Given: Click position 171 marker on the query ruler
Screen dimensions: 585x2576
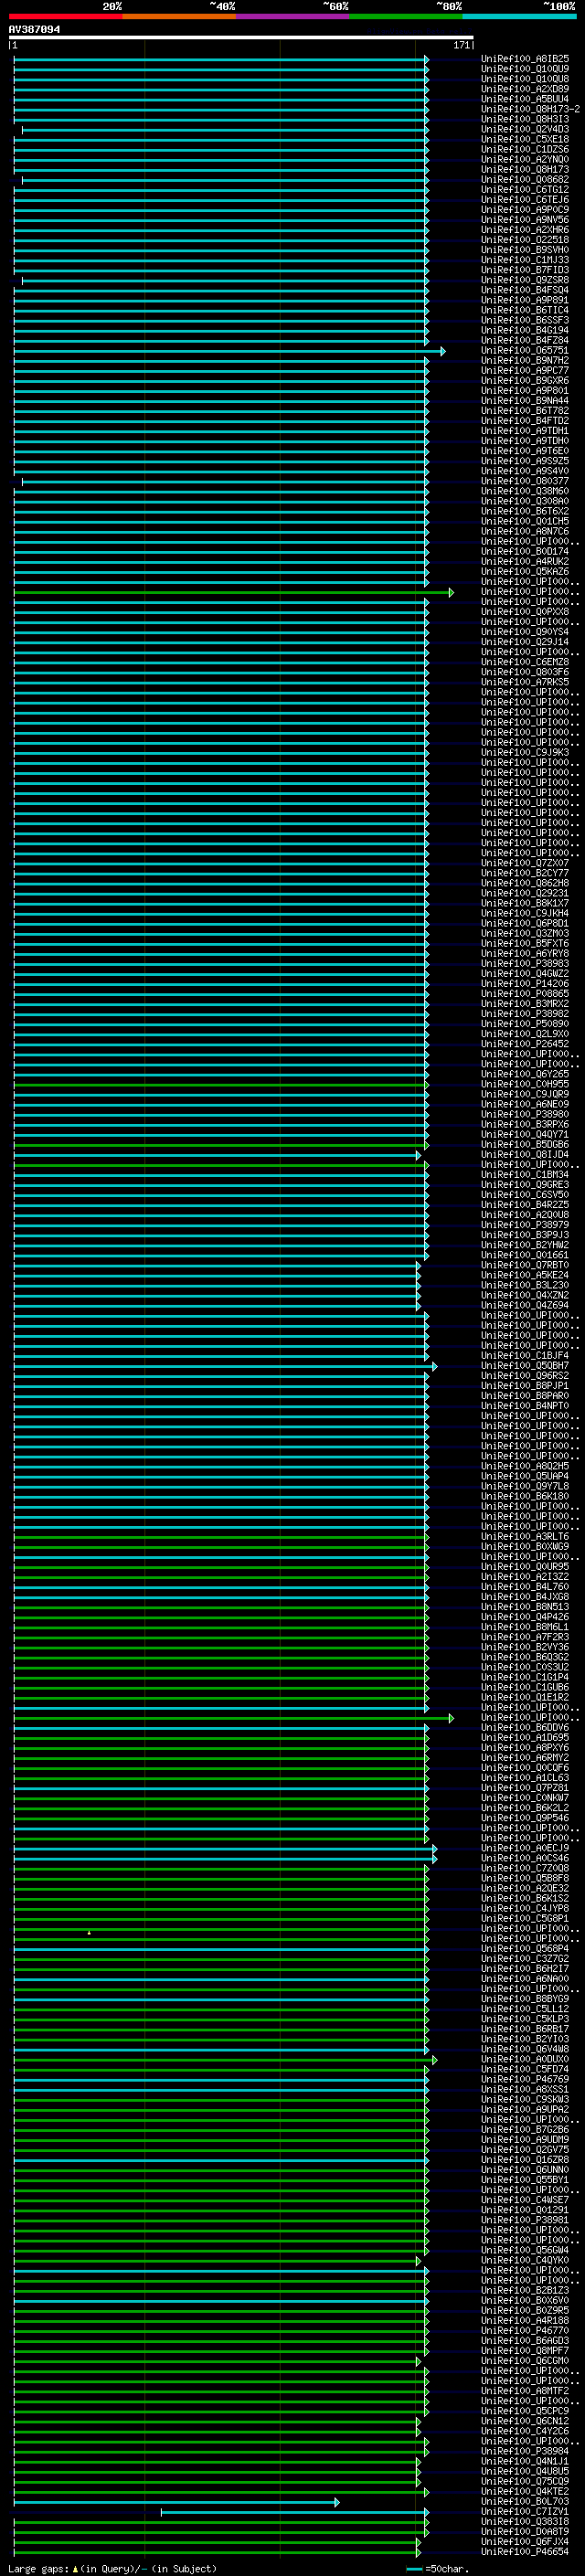Looking at the screenshot, I should [x=460, y=45].
